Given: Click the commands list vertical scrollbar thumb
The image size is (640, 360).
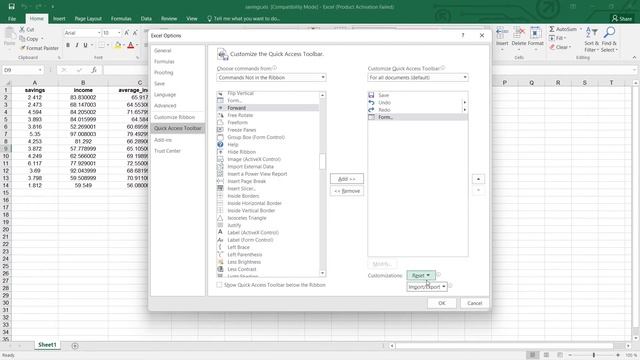Looking at the screenshot, I should pyautogui.click(x=322, y=161).
